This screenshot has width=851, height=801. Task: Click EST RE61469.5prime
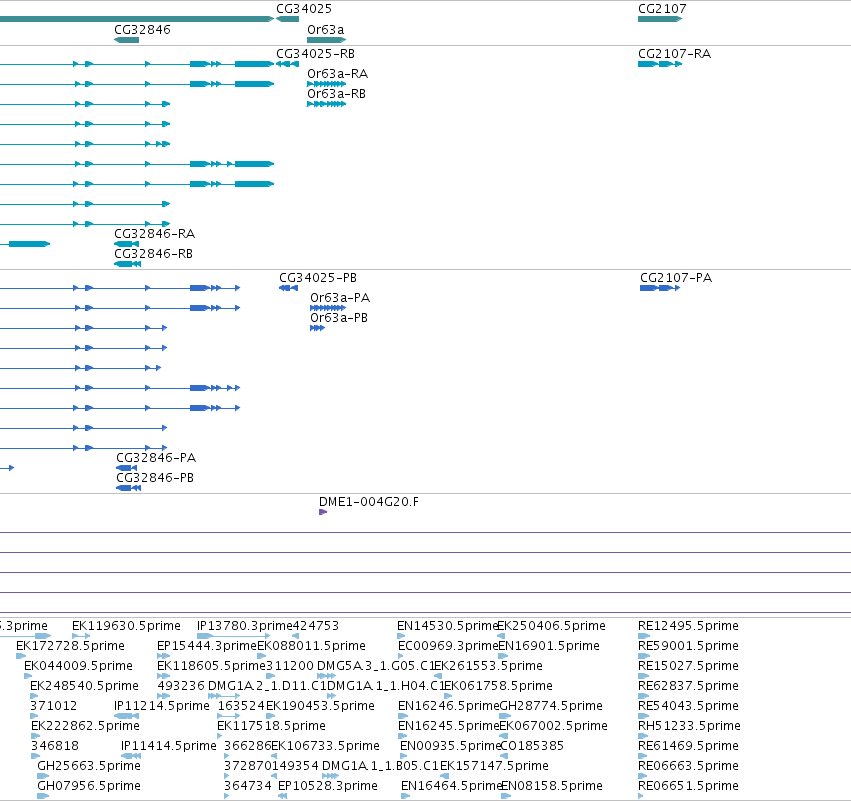[x=688, y=746]
